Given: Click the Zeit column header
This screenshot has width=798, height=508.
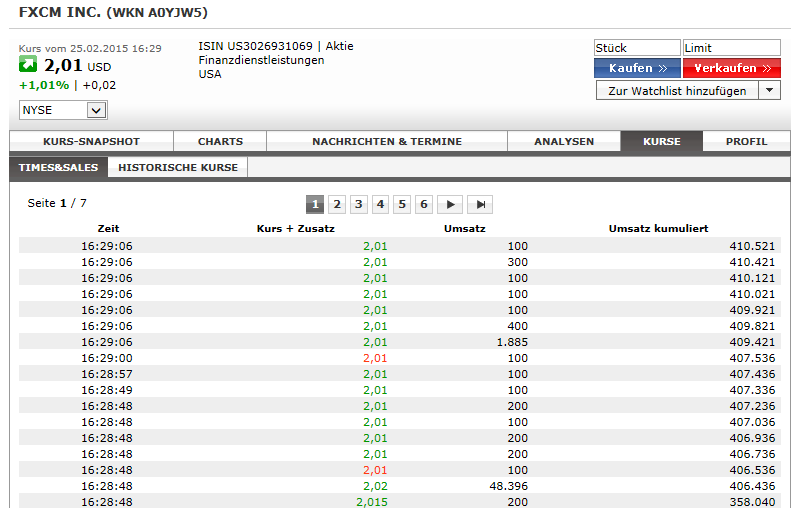Looking at the screenshot, I should 108,229.
